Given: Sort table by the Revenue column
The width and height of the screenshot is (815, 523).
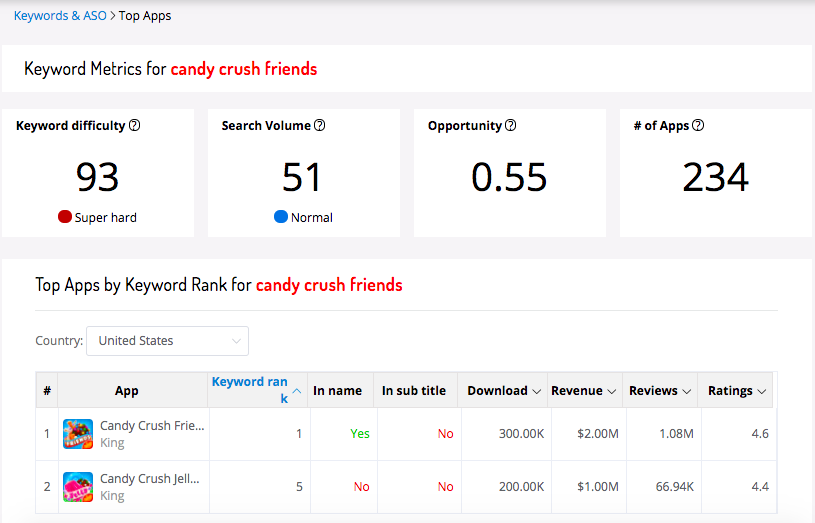Looking at the screenshot, I should click(x=583, y=390).
